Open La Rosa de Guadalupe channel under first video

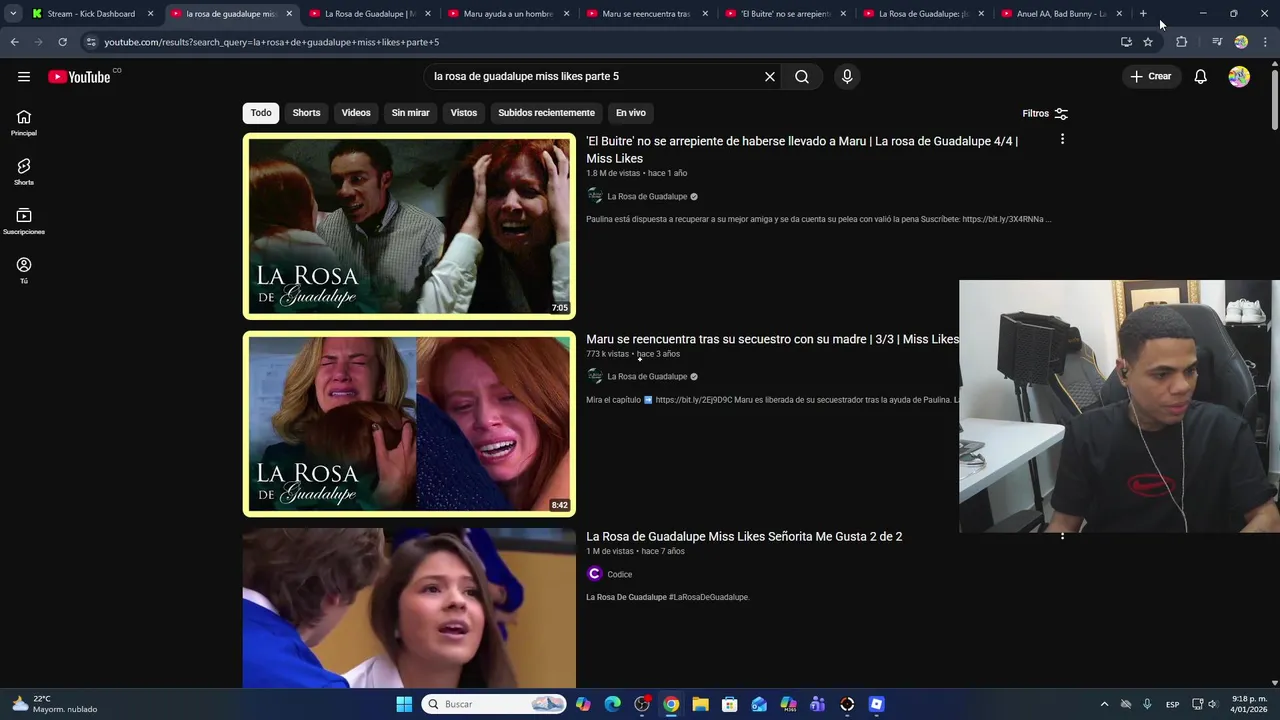pyautogui.click(x=647, y=197)
